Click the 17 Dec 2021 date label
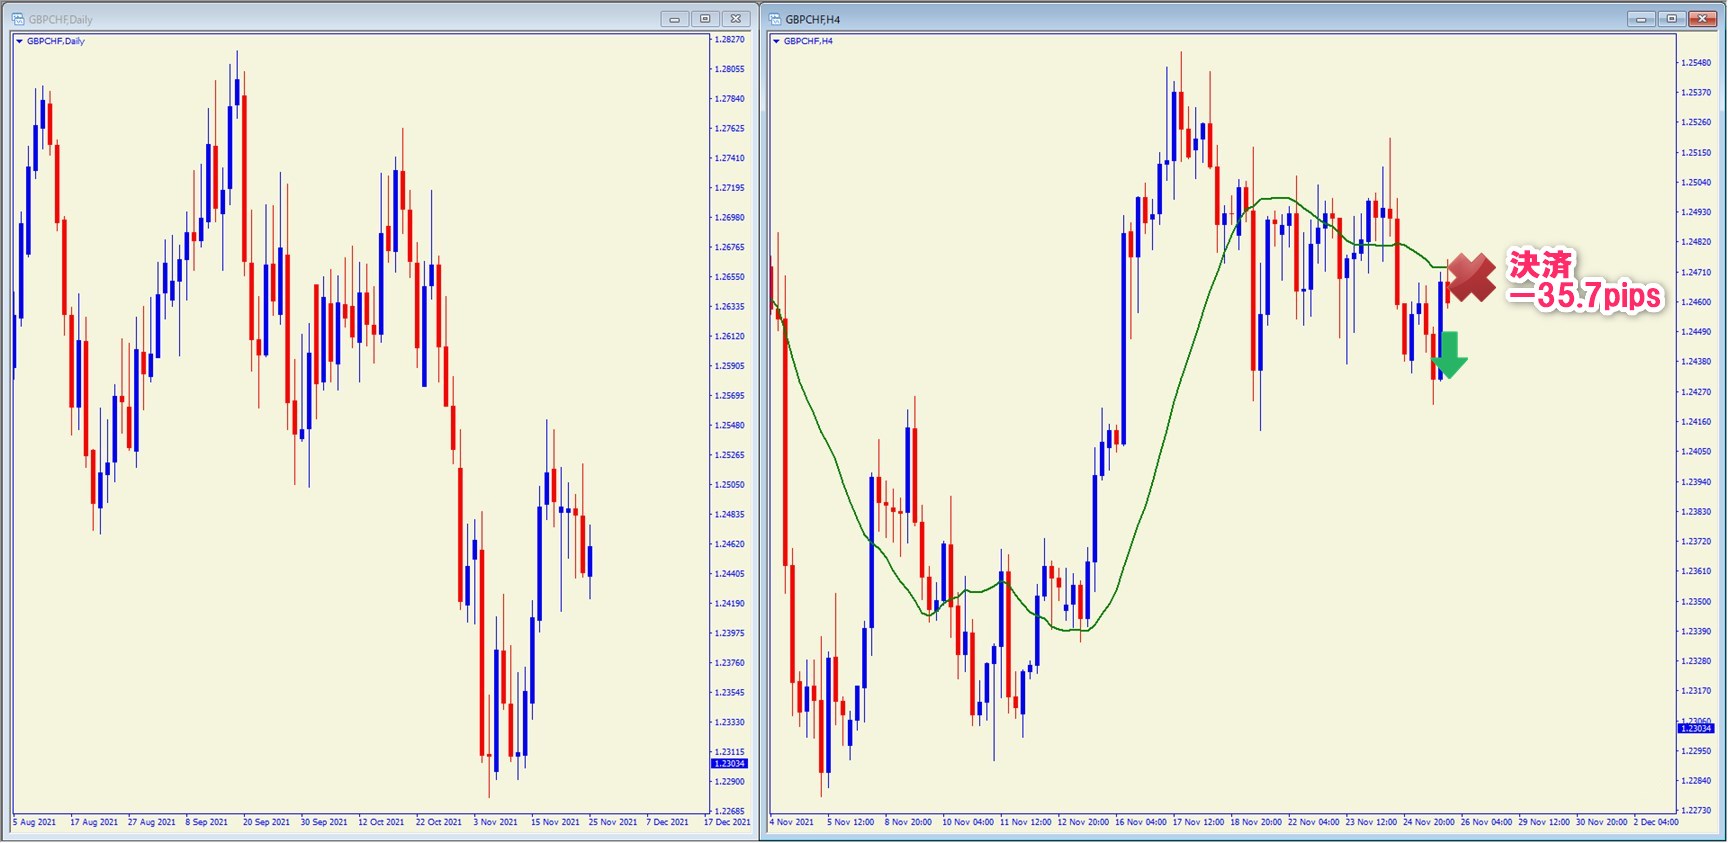 (x=727, y=823)
